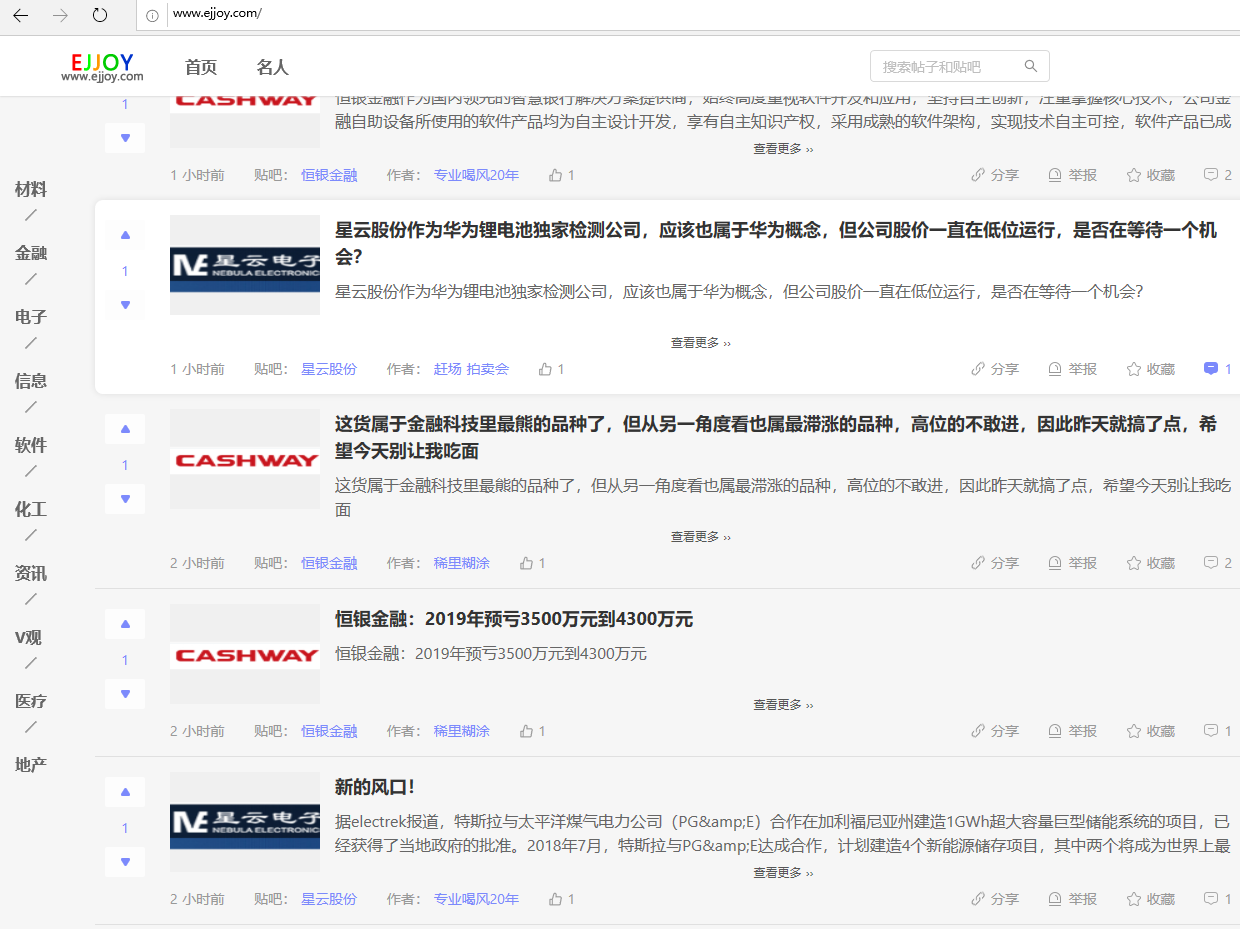The image size is (1240, 929).
Task: Open the 星云电子 thumbnail of Huawei battery post
Action: [245, 265]
